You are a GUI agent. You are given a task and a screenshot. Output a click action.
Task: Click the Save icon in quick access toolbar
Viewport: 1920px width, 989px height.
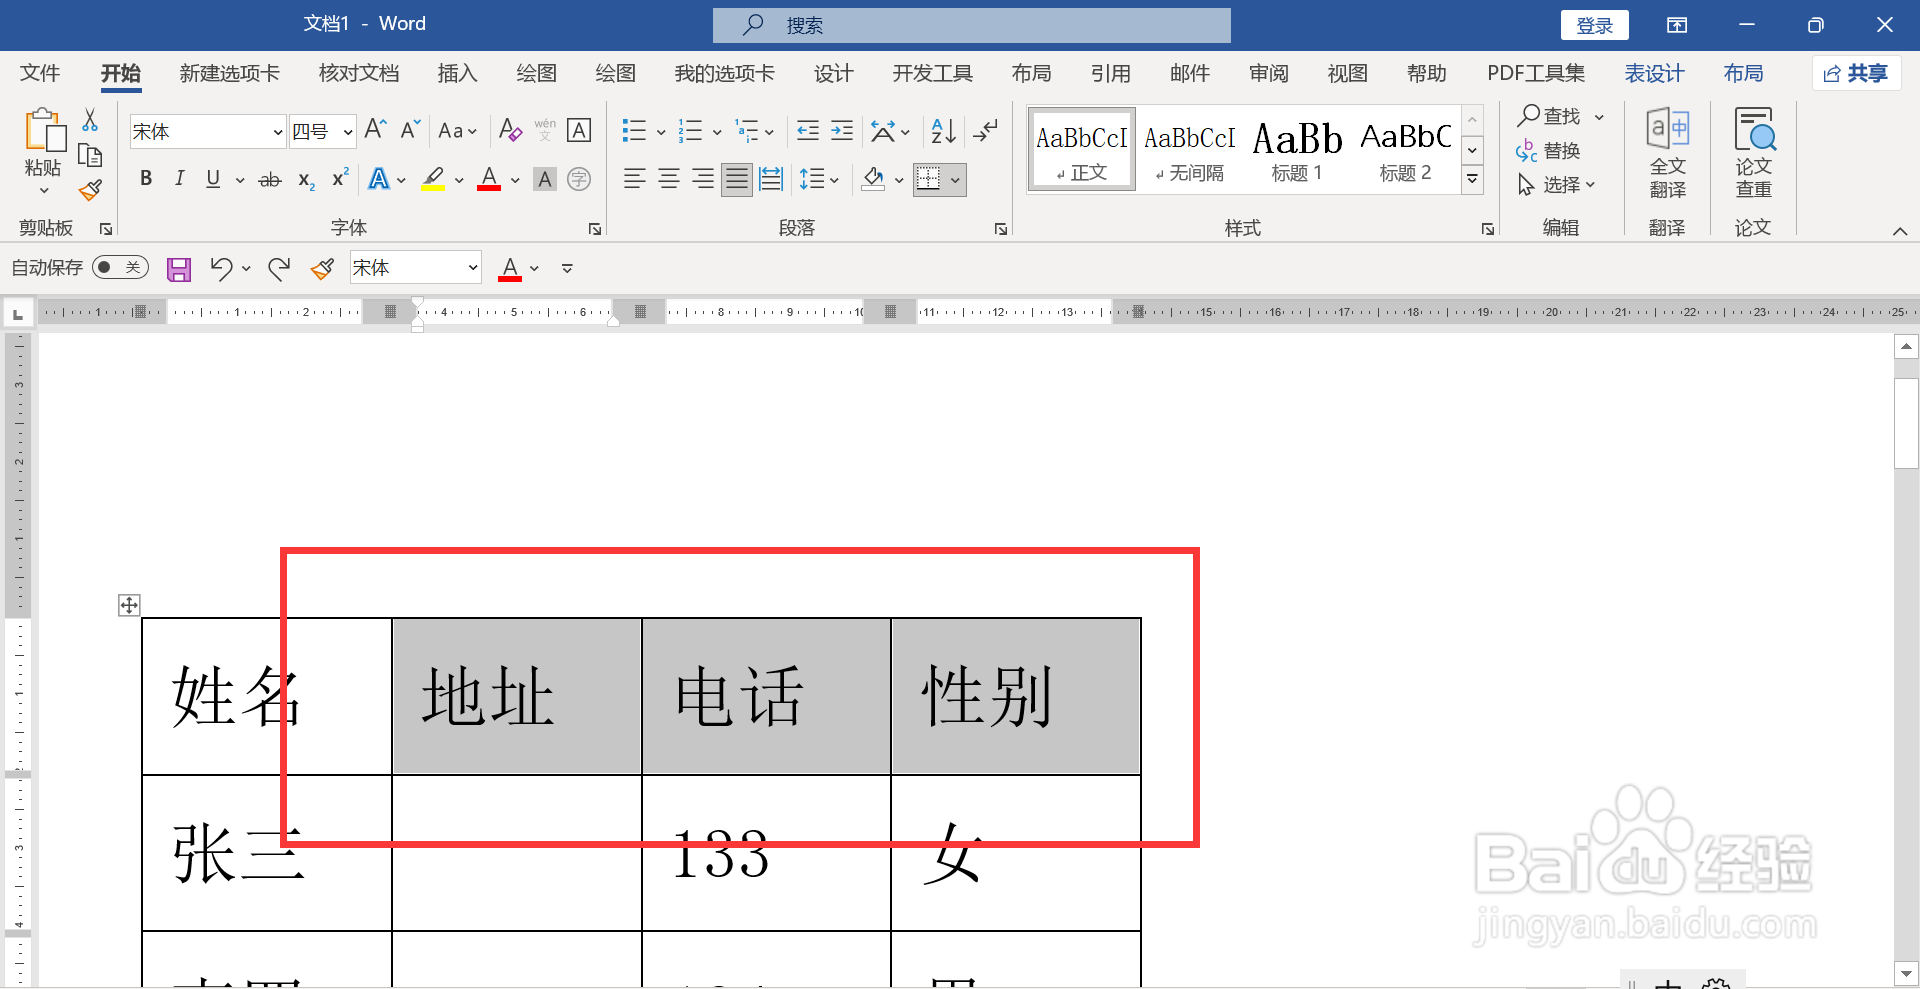pos(179,268)
